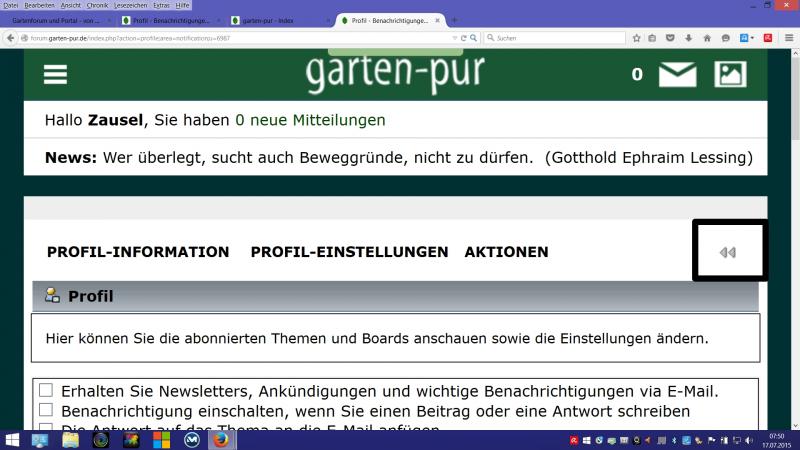800x450 pixels.
Task: Open Firefox downloads arrow icon
Action: [688, 38]
